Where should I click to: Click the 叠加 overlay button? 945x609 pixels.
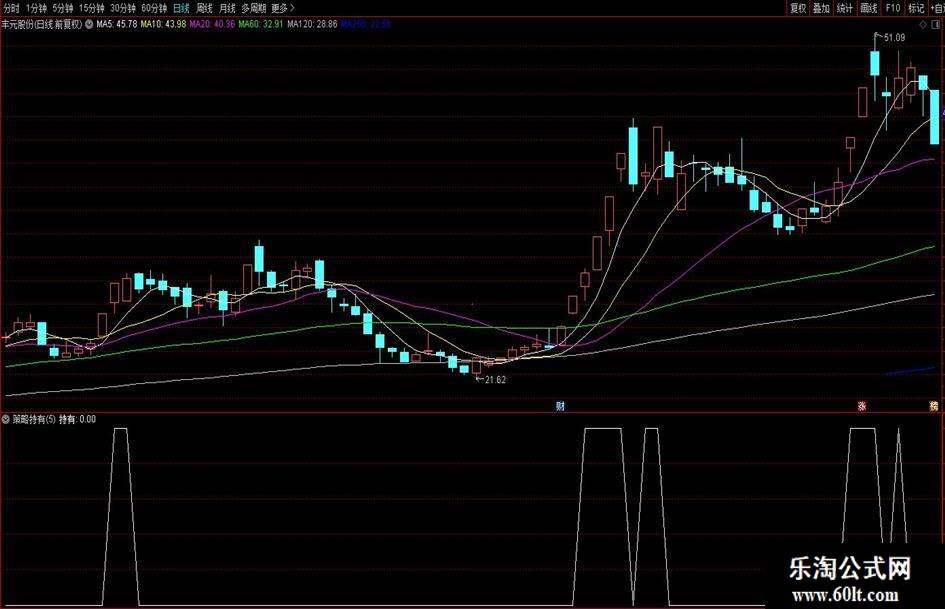[x=821, y=8]
